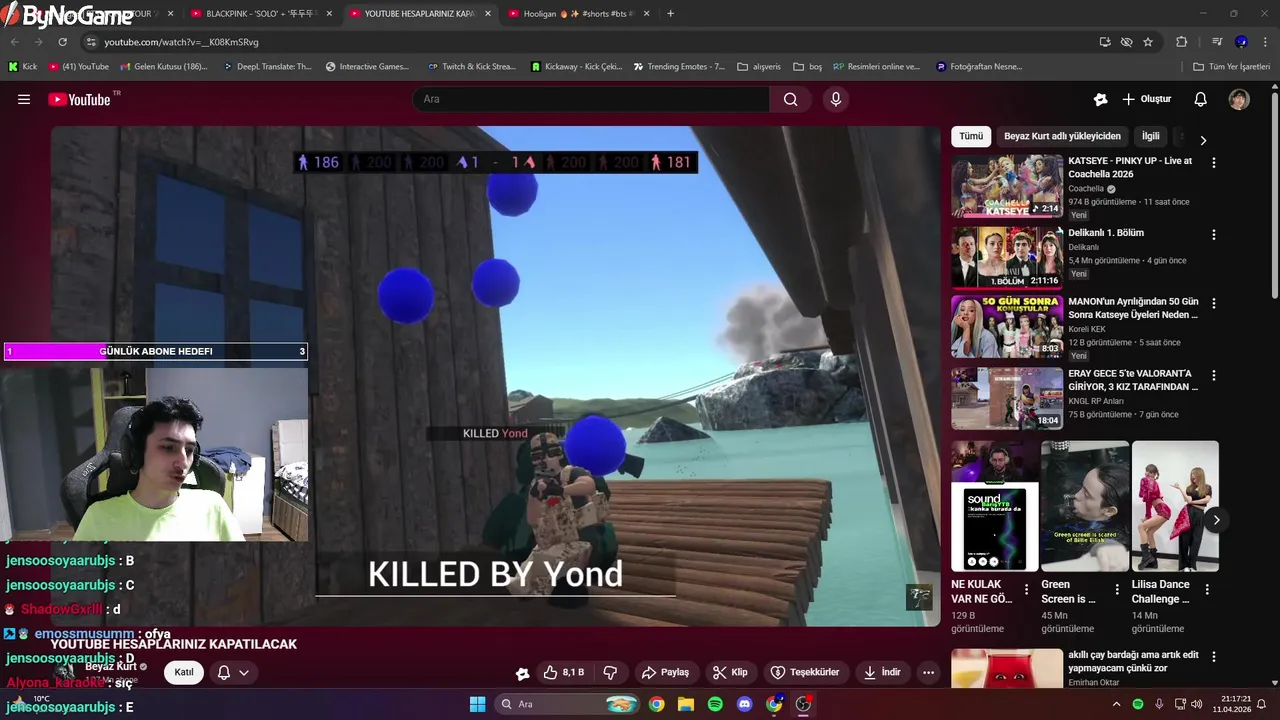
Task: Open Chrome from the taskbar
Action: (x=657, y=704)
